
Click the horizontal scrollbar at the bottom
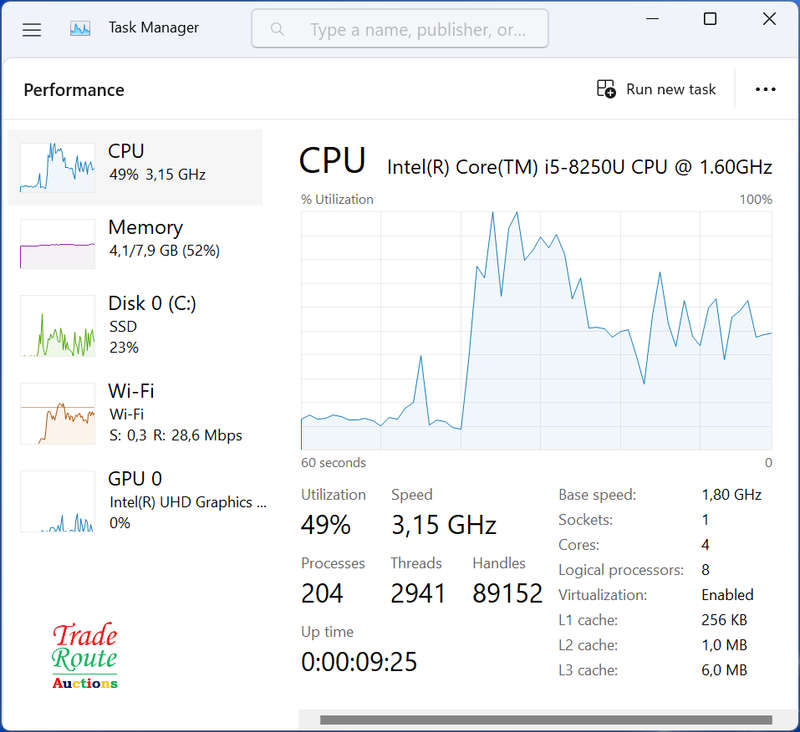[545, 720]
